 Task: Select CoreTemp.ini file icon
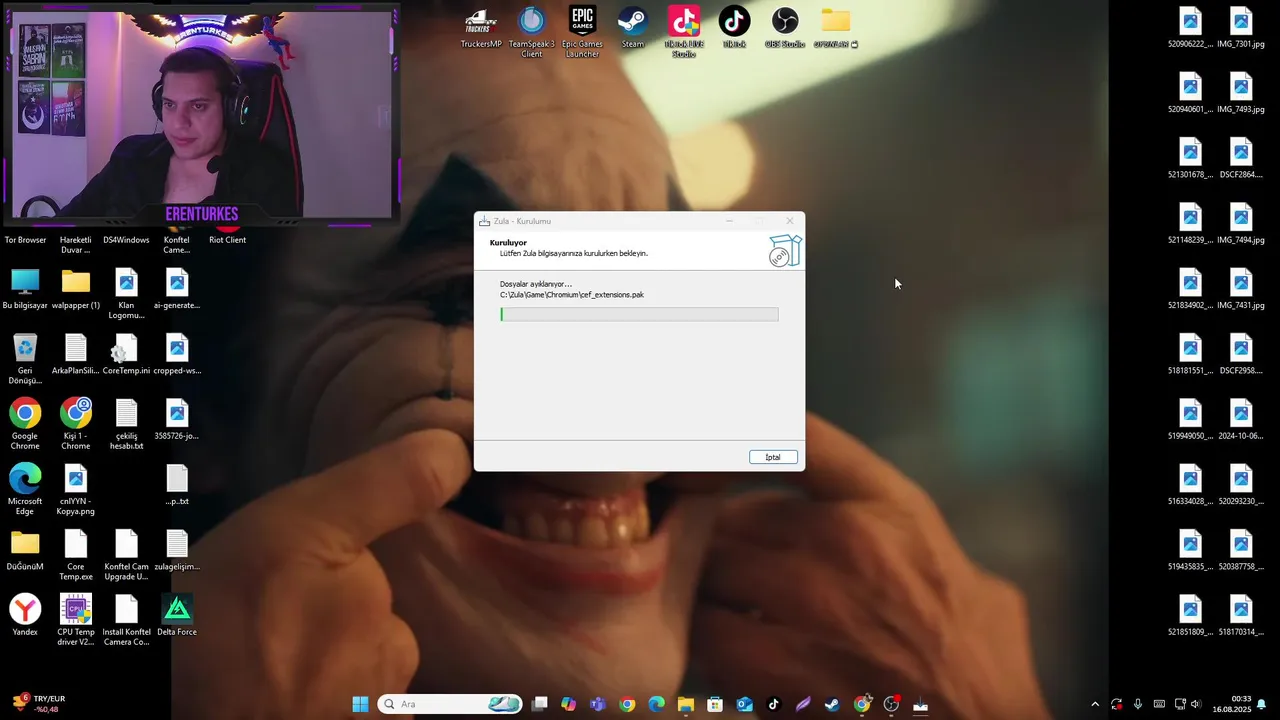click(x=126, y=353)
